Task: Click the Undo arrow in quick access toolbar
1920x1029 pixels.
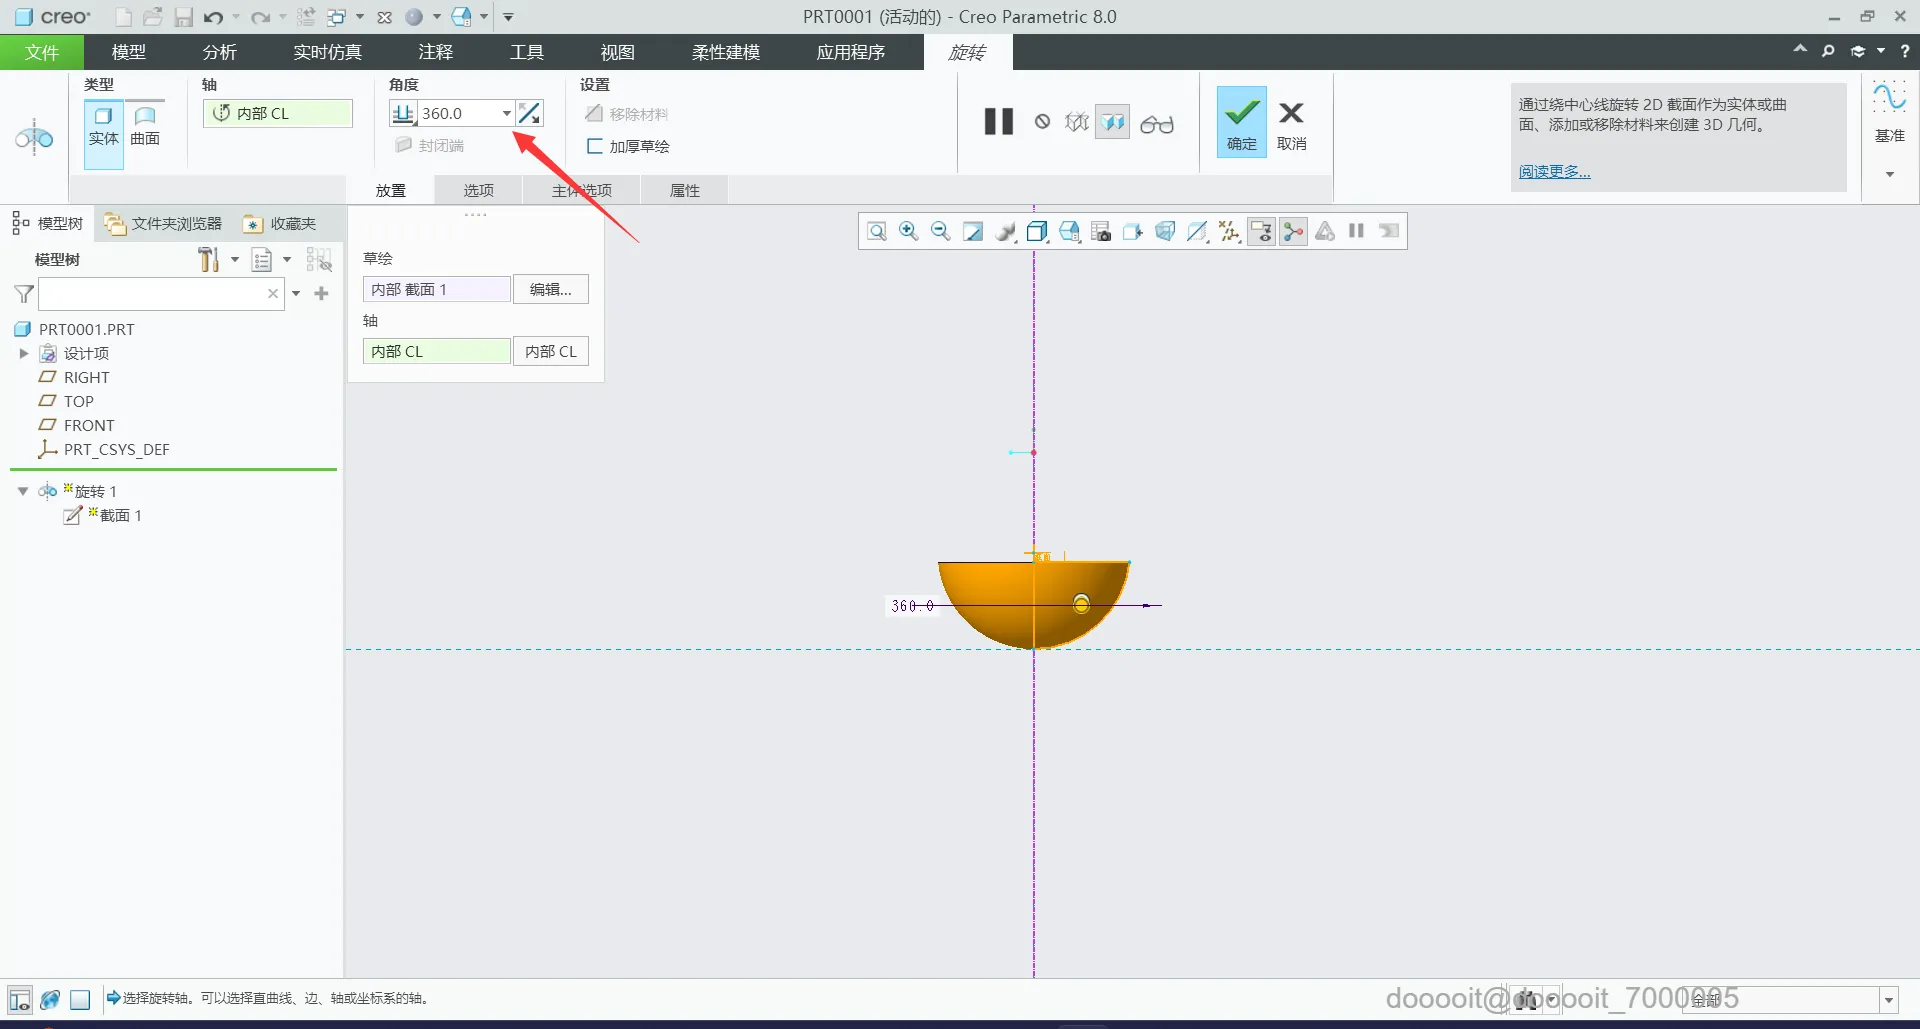Action: tap(213, 17)
